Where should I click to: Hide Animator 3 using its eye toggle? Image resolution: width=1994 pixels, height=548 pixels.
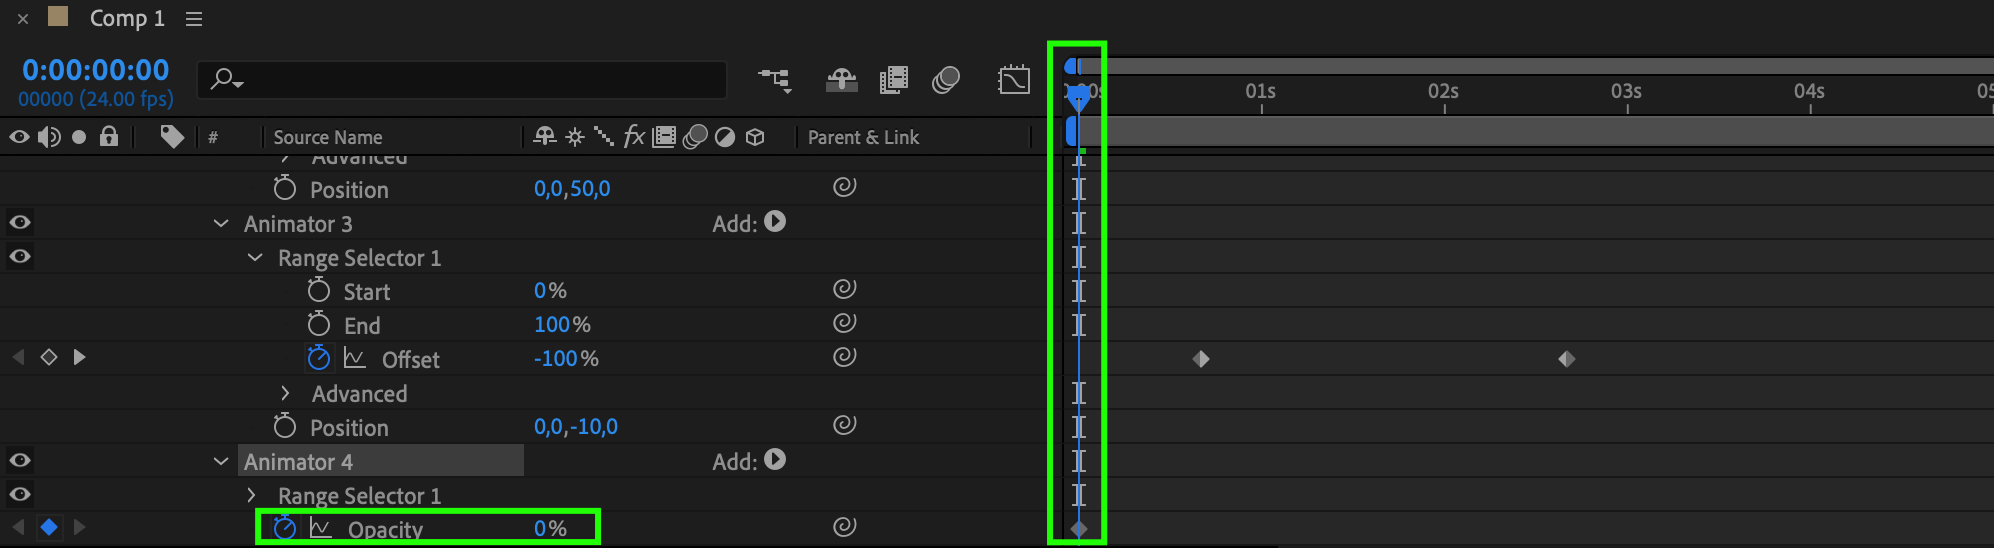click(20, 222)
